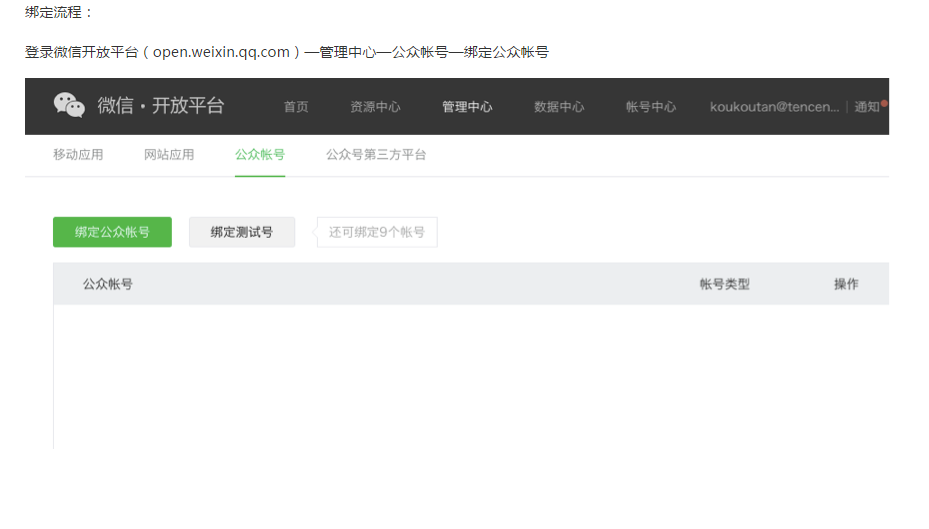
Task: Click the 帐号类型 column header
Action: pyautogui.click(x=724, y=284)
